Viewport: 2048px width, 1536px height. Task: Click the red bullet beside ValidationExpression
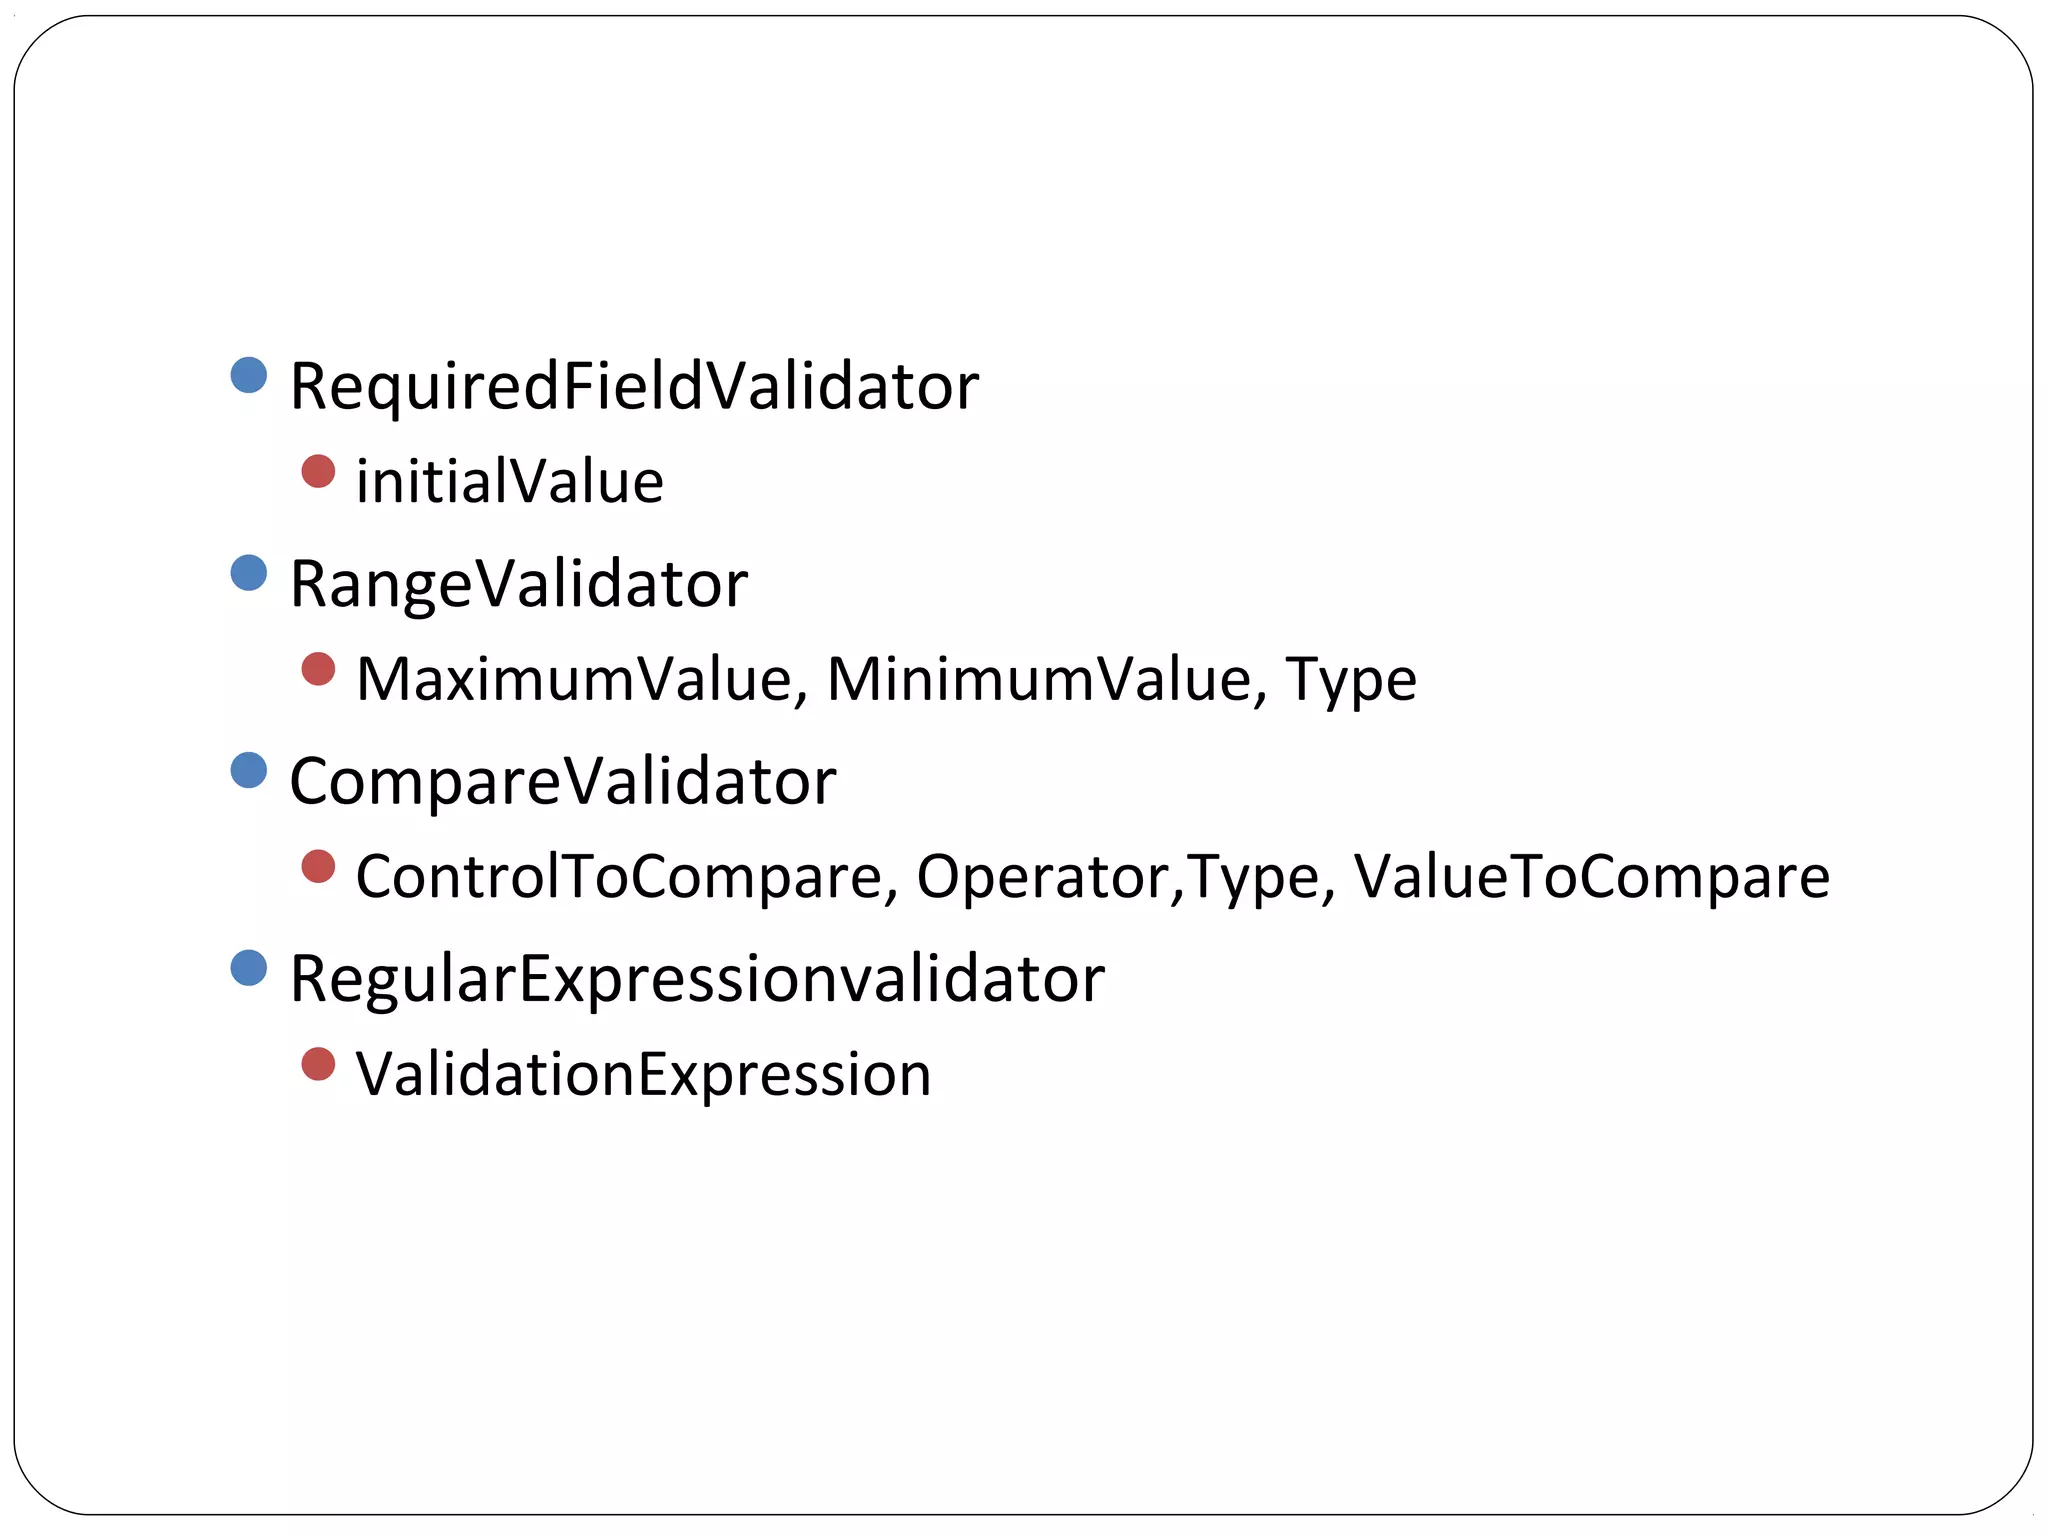click(318, 1064)
